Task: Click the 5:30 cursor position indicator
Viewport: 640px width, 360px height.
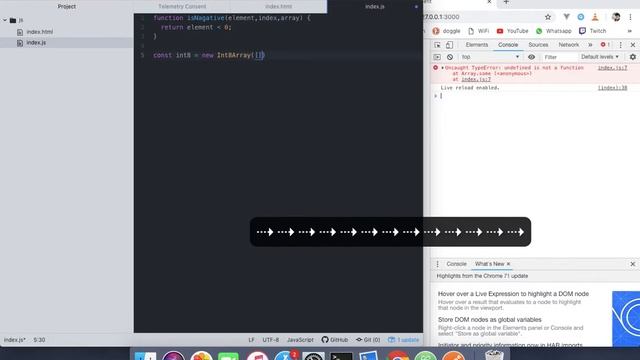Action: pyautogui.click(x=39, y=340)
